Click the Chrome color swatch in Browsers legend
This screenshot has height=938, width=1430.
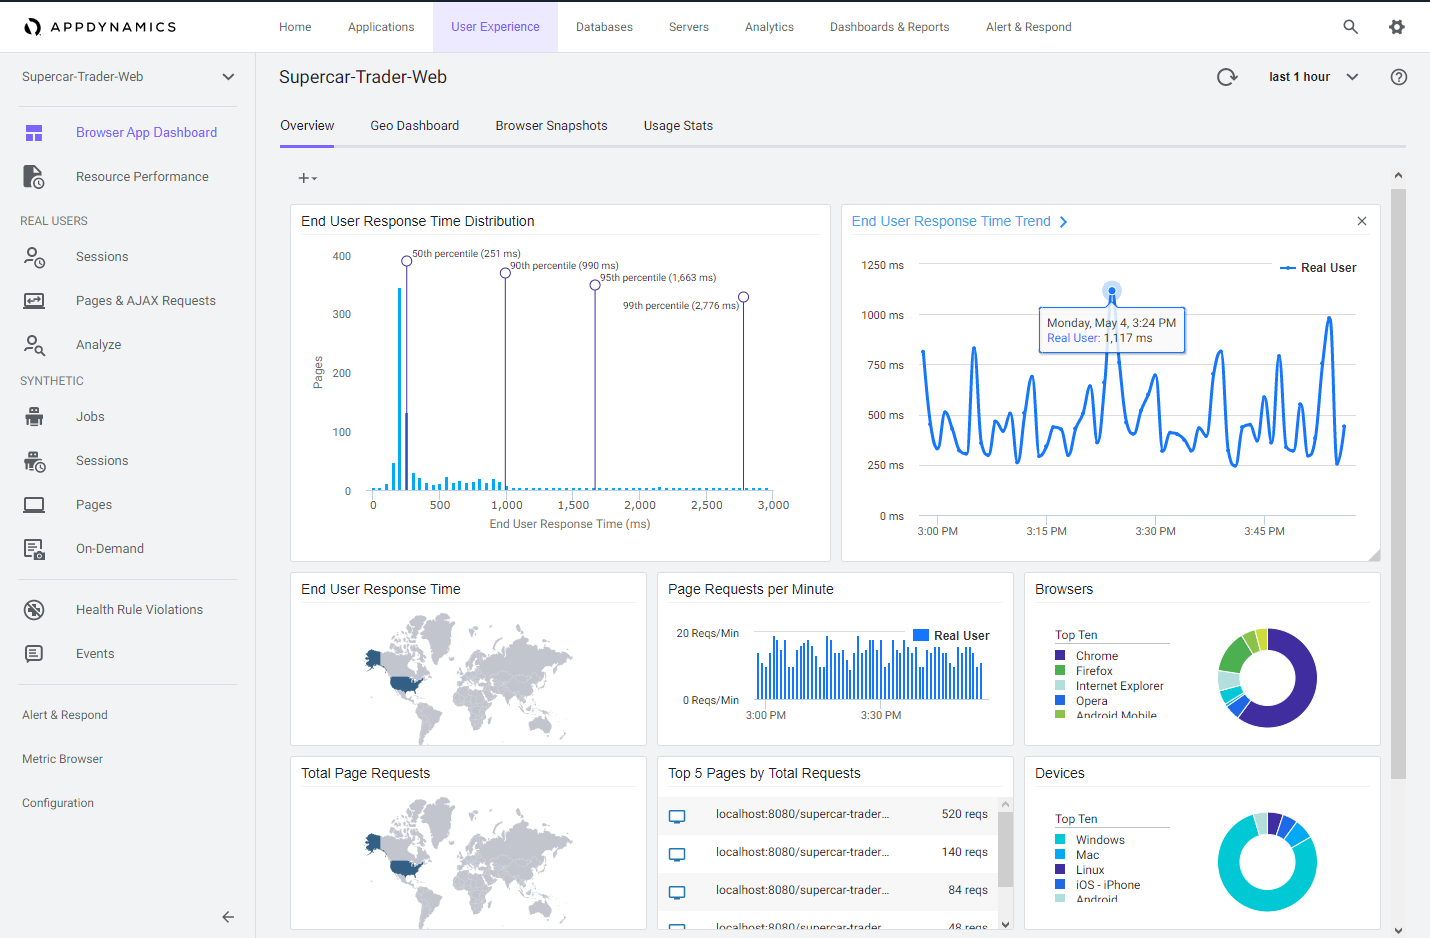(1060, 656)
